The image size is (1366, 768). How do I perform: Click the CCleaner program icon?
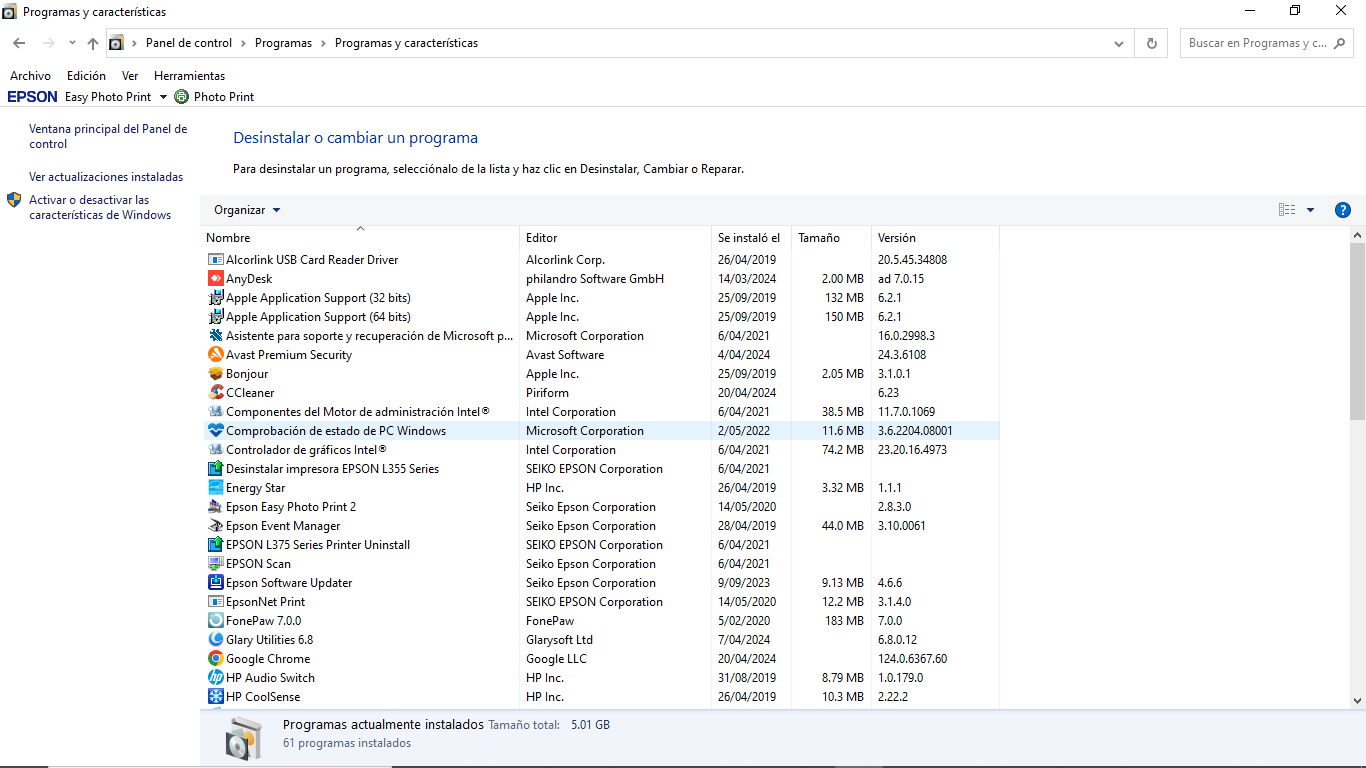click(216, 393)
